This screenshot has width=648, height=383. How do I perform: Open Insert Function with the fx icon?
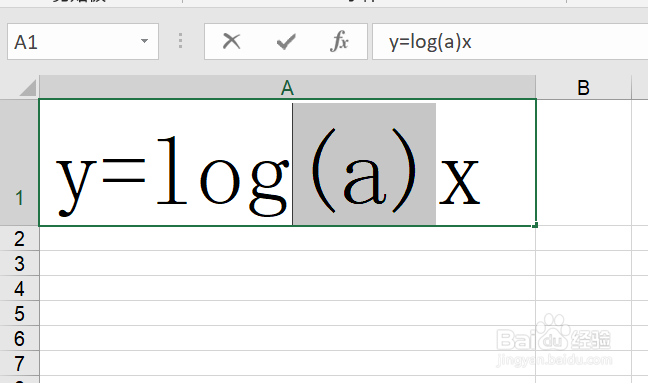(x=339, y=41)
